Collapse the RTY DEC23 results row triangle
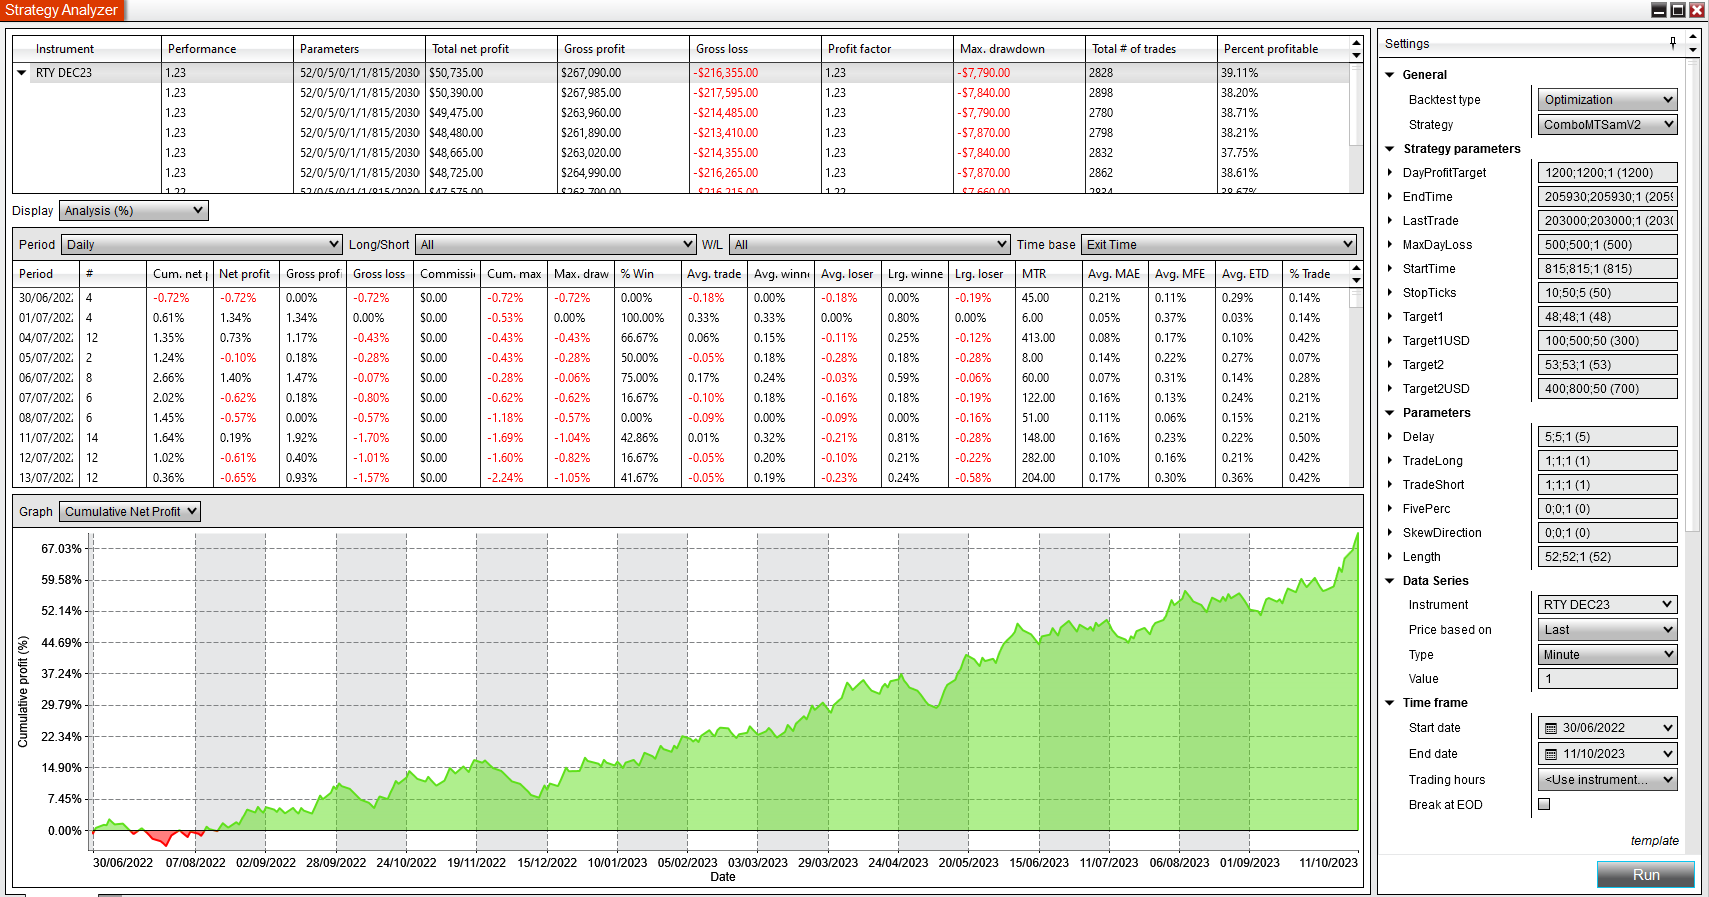This screenshot has height=897, width=1709. pyautogui.click(x=22, y=73)
